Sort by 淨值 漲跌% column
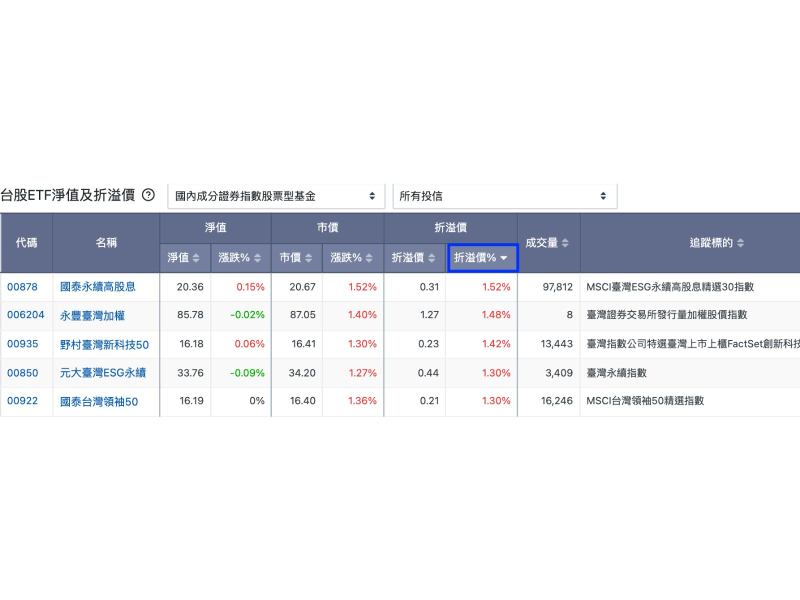This screenshot has width=800, height=600. coord(258,258)
